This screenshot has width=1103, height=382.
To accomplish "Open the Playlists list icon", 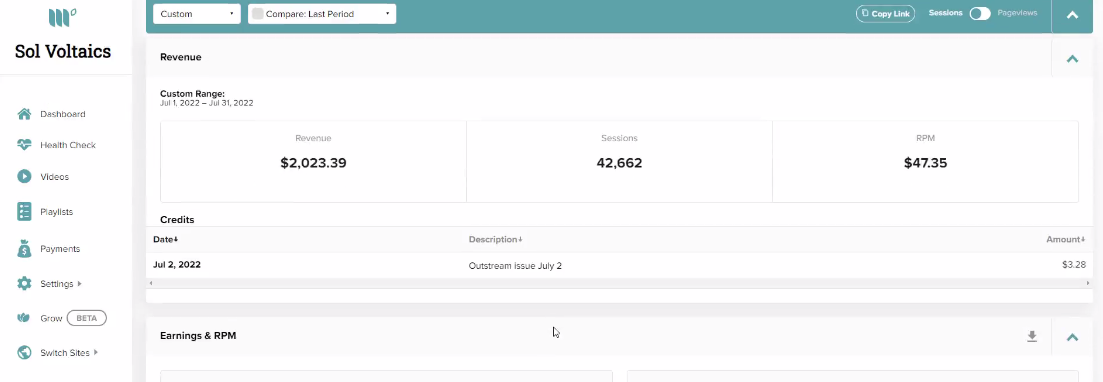I will [x=25, y=211].
